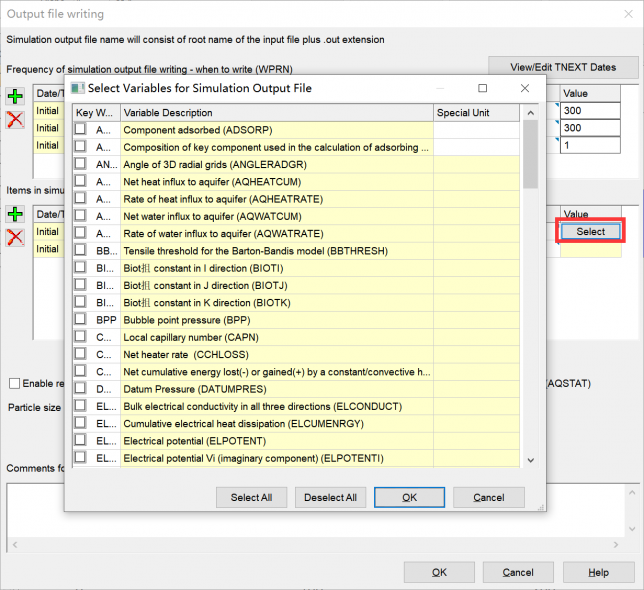The image size is (644, 590).
Task: Click Special Unit cell for Net heater rate
Action: pyautogui.click(x=477, y=354)
